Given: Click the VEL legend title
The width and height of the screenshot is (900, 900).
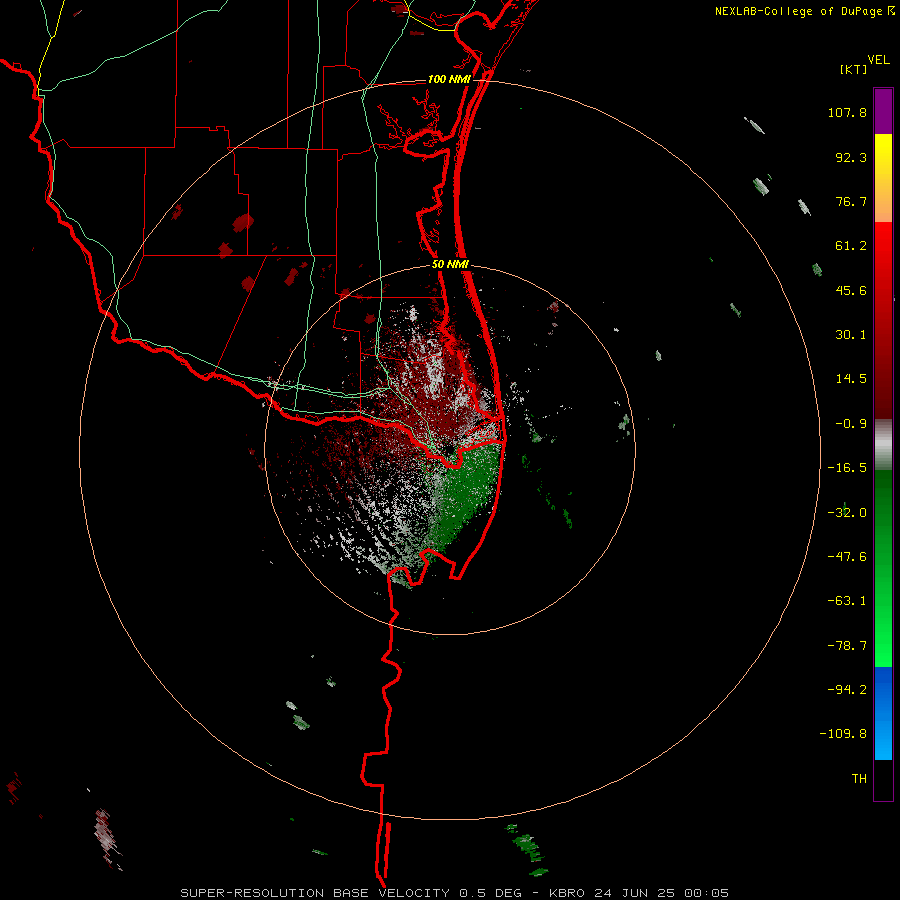Looking at the screenshot, I should click(878, 60).
